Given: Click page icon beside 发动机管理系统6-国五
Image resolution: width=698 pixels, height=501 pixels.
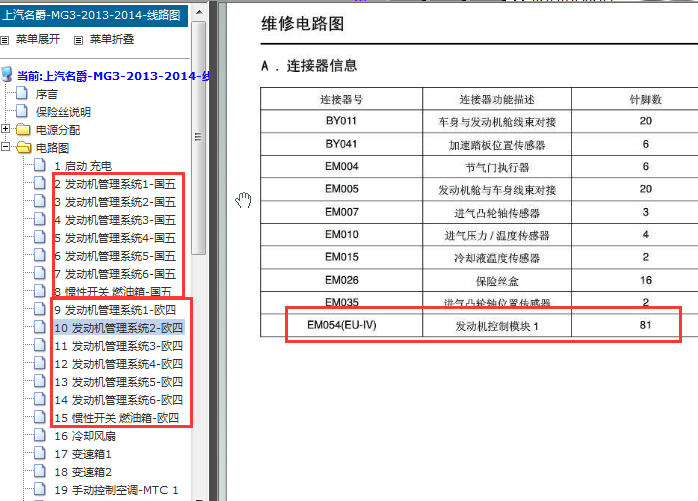Looking at the screenshot, I should pos(40,273).
